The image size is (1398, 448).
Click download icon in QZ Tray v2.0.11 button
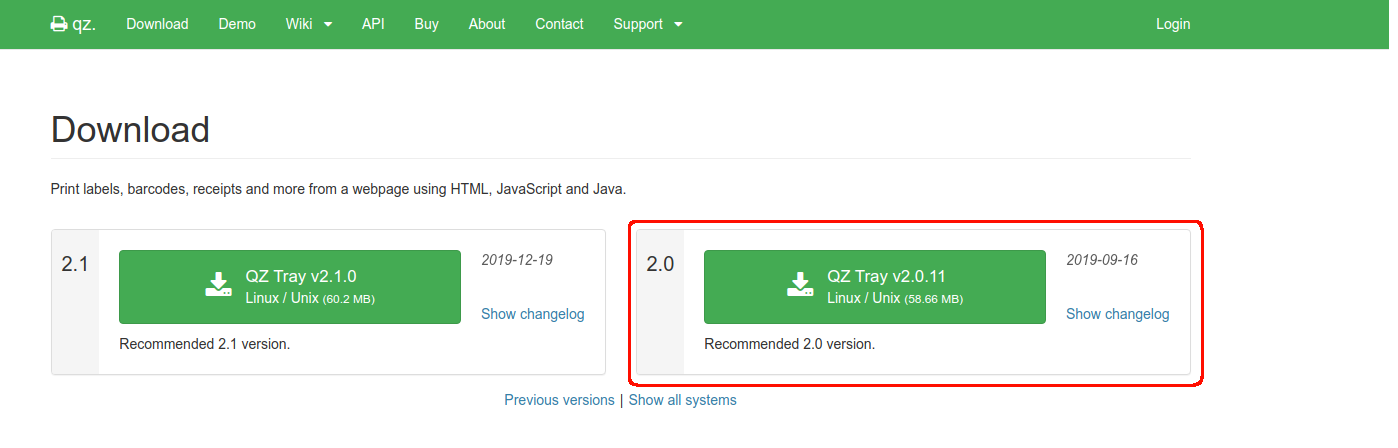pos(800,285)
